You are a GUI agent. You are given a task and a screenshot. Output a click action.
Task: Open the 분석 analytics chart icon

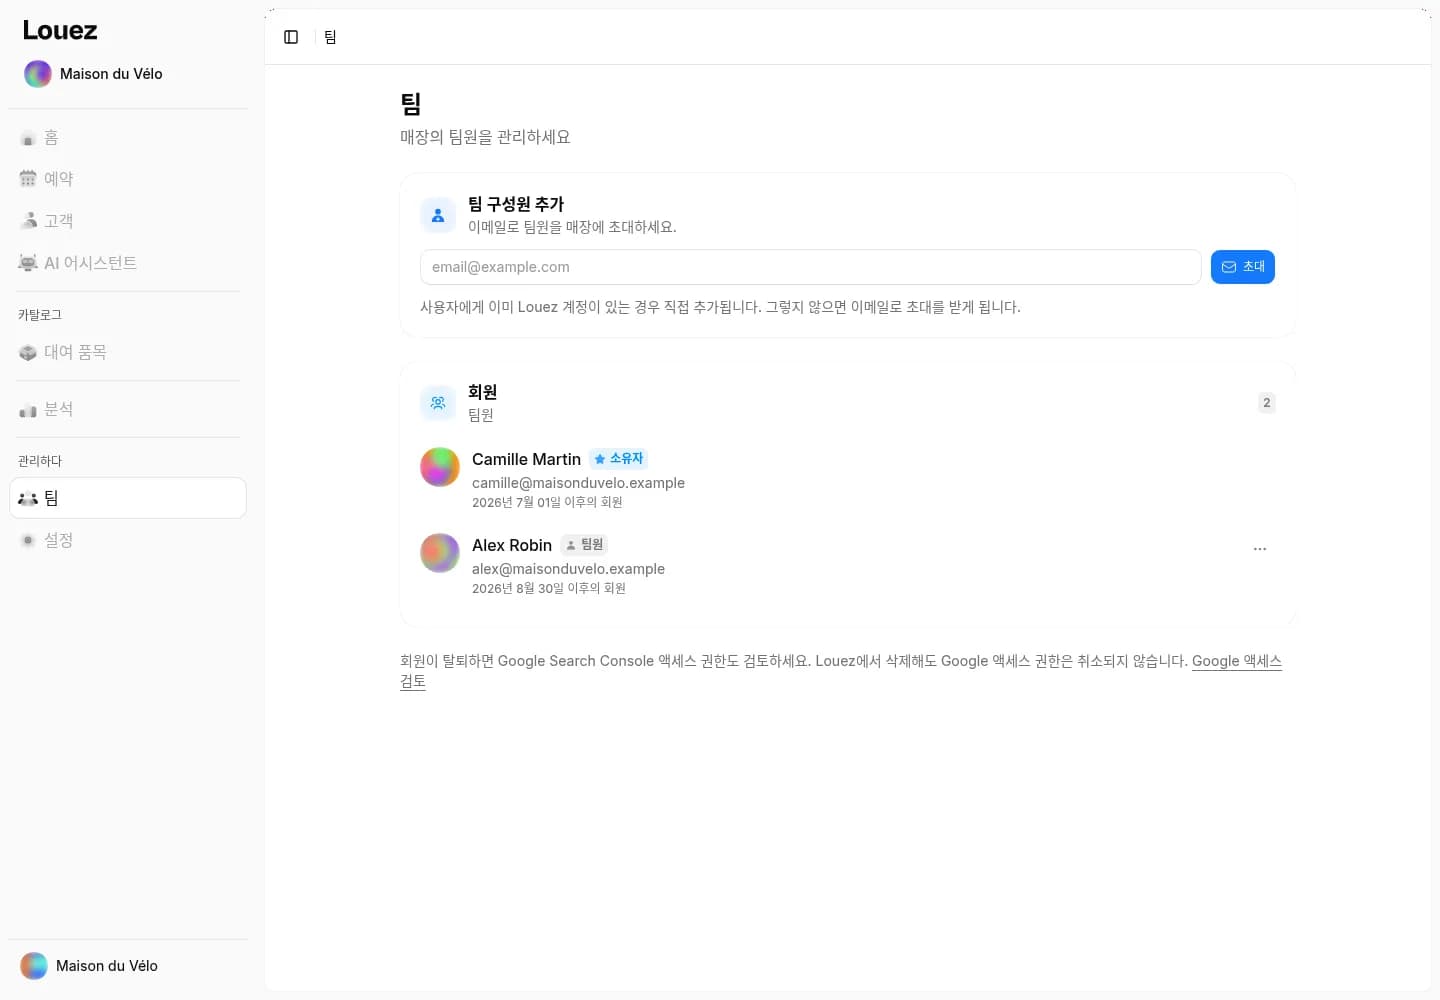tap(28, 409)
